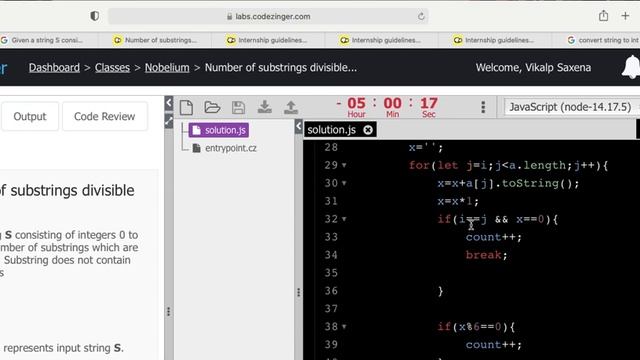
Task: Switch to the 'convert string to int' tab
Action: point(602,40)
